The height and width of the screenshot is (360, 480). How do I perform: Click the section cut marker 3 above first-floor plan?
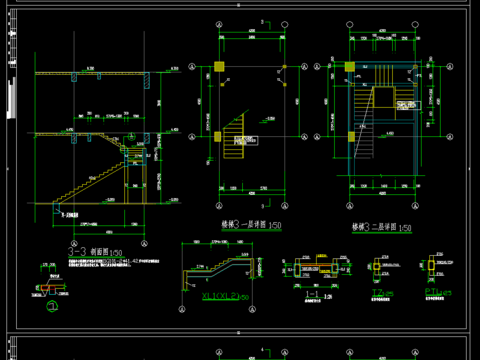click(266, 24)
